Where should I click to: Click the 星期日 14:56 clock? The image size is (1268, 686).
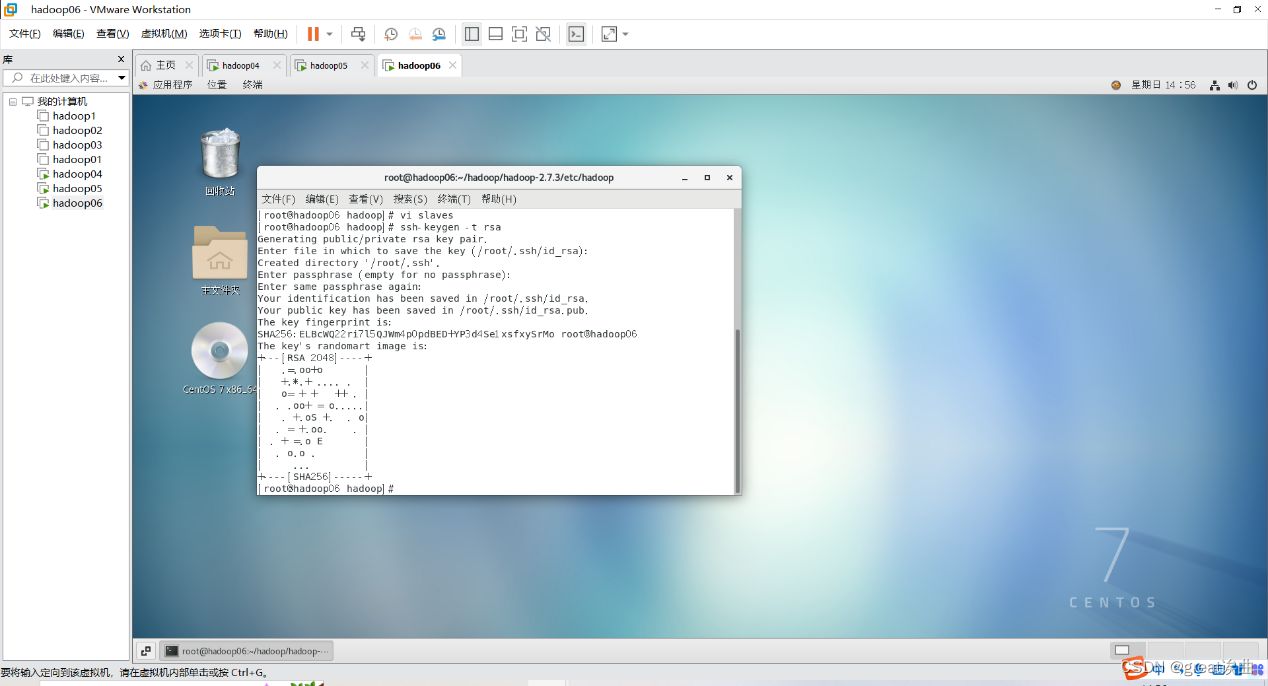pos(1163,85)
